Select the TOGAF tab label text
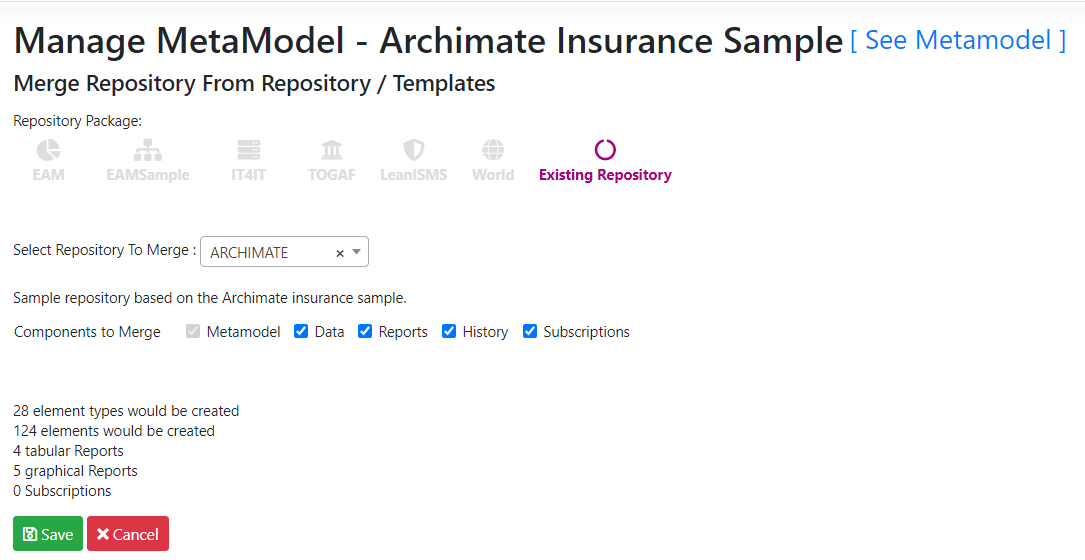This screenshot has width=1085, height=560. (x=331, y=174)
